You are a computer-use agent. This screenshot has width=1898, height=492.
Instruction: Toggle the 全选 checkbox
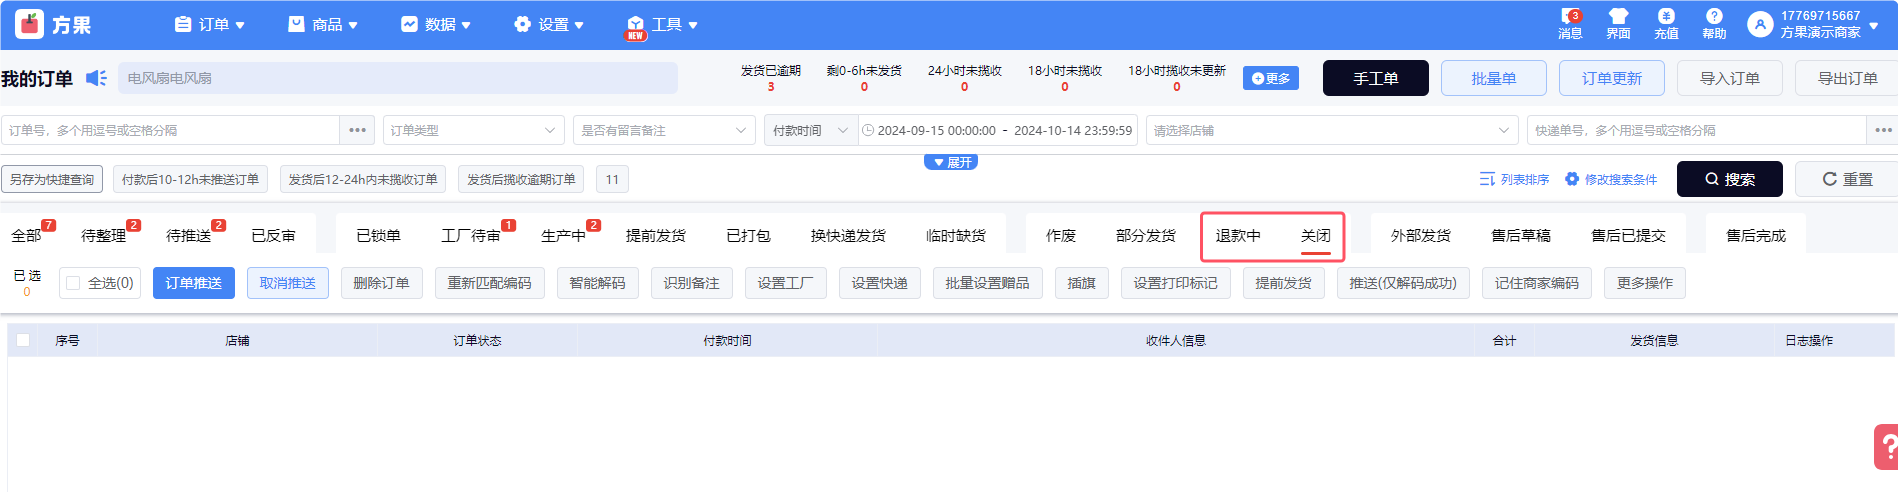[73, 283]
